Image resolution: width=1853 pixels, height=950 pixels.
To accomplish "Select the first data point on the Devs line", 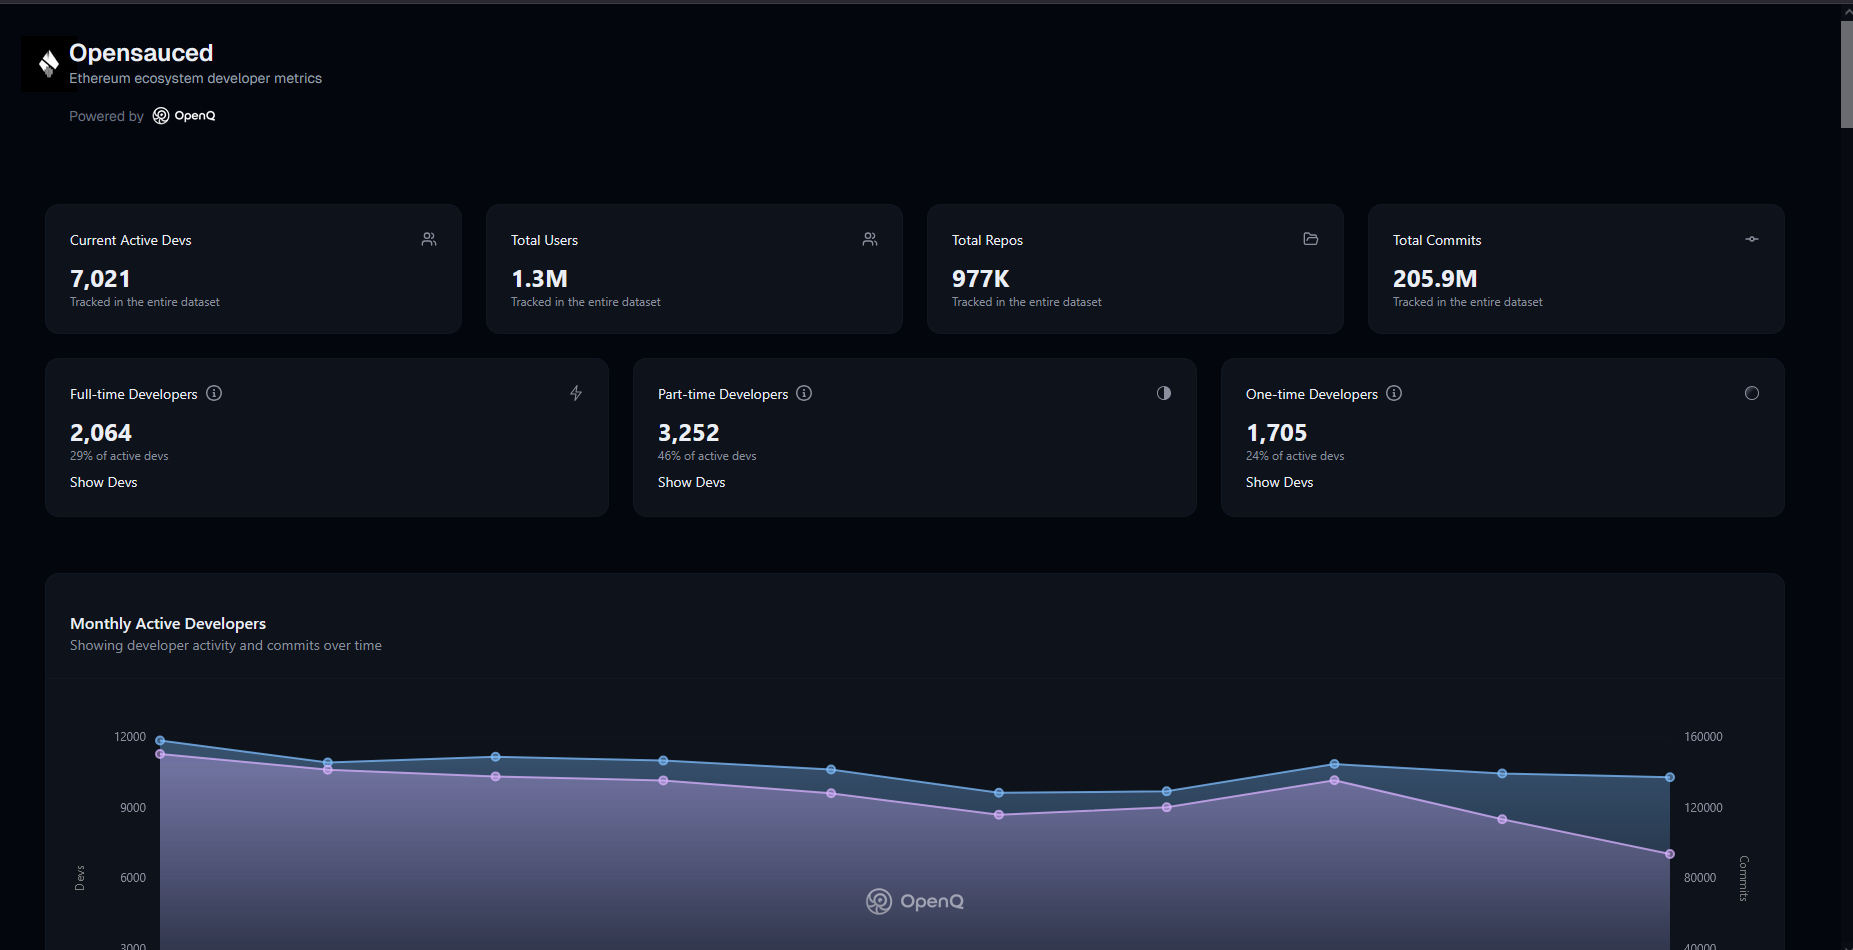I will tap(161, 741).
